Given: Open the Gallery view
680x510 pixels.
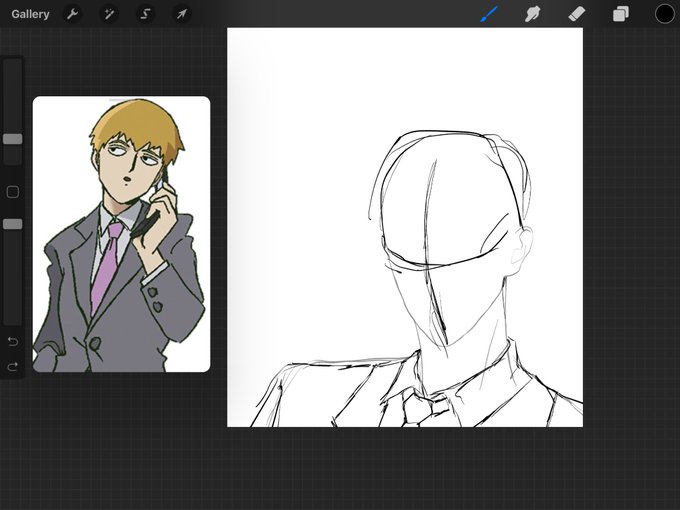Looking at the screenshot, I should coord(30,14).
